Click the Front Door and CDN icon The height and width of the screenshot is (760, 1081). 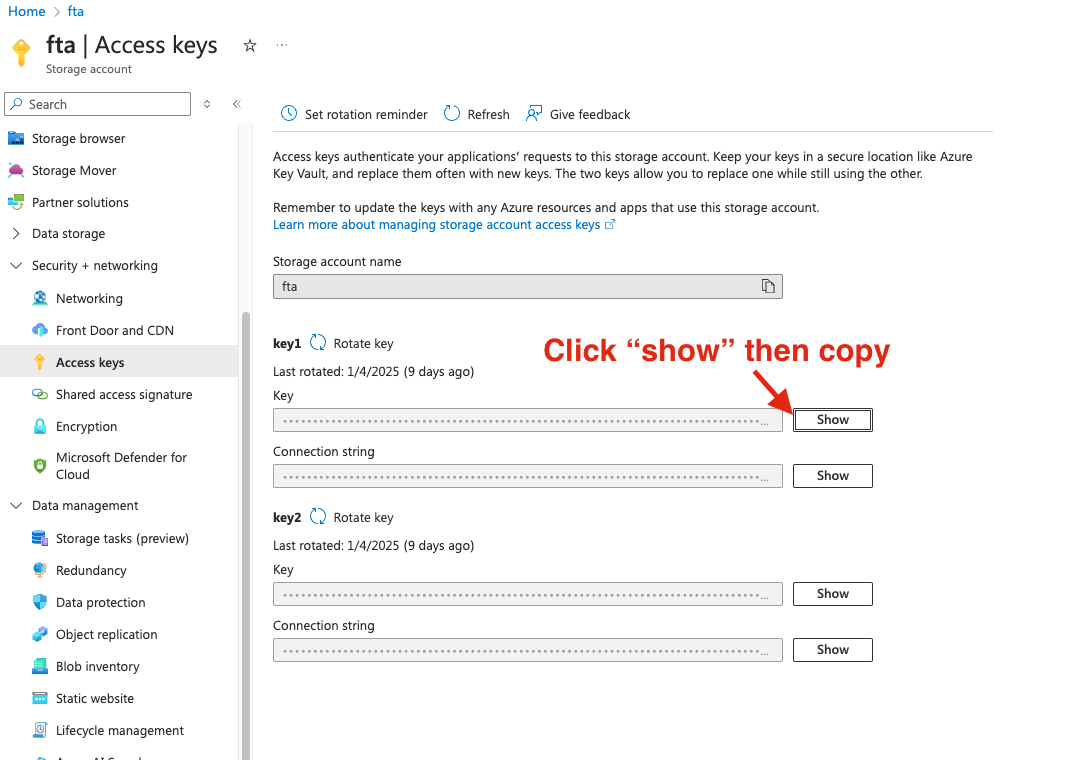40,330
